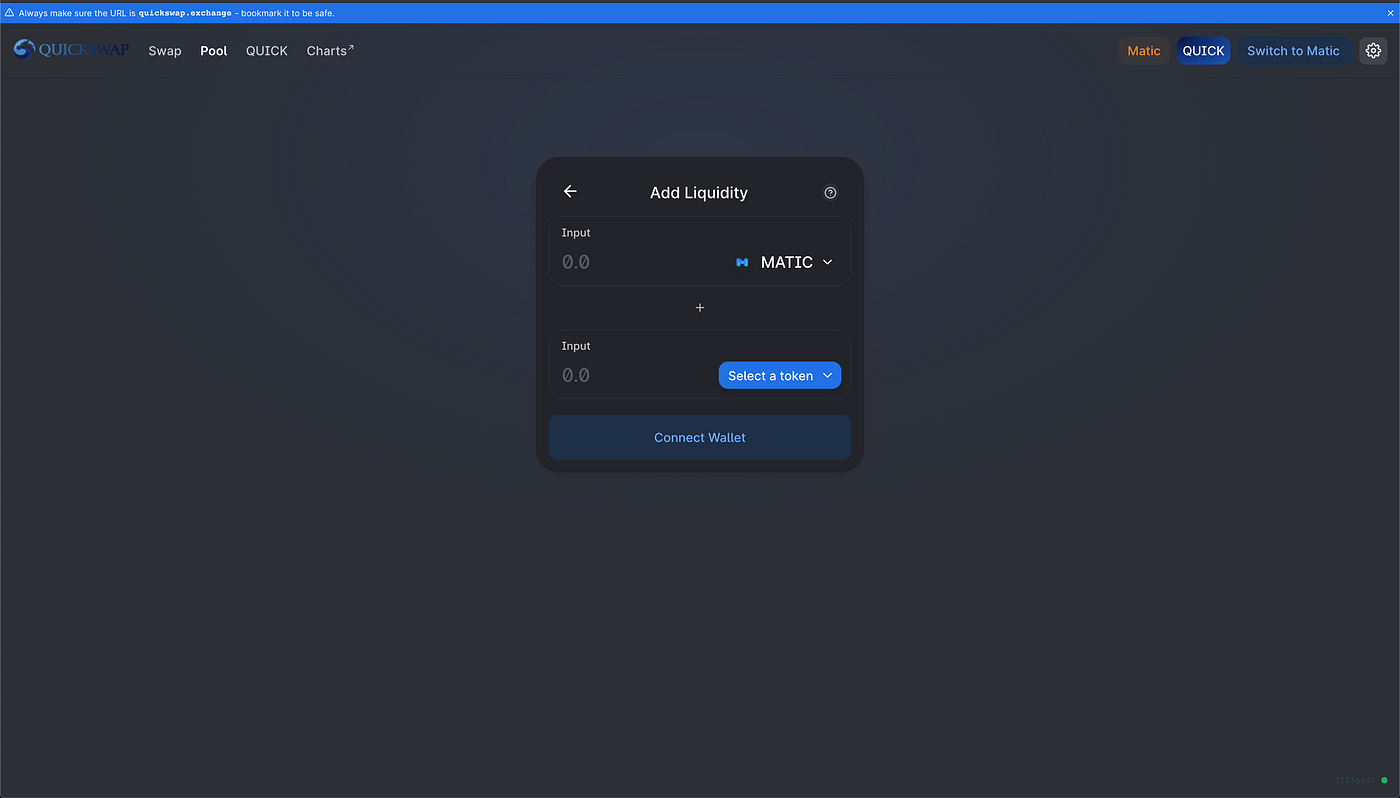Click the warning triangle icon in banner
Screen dimensions: 1400x798
pyautogui.click(x=9, y=13)
